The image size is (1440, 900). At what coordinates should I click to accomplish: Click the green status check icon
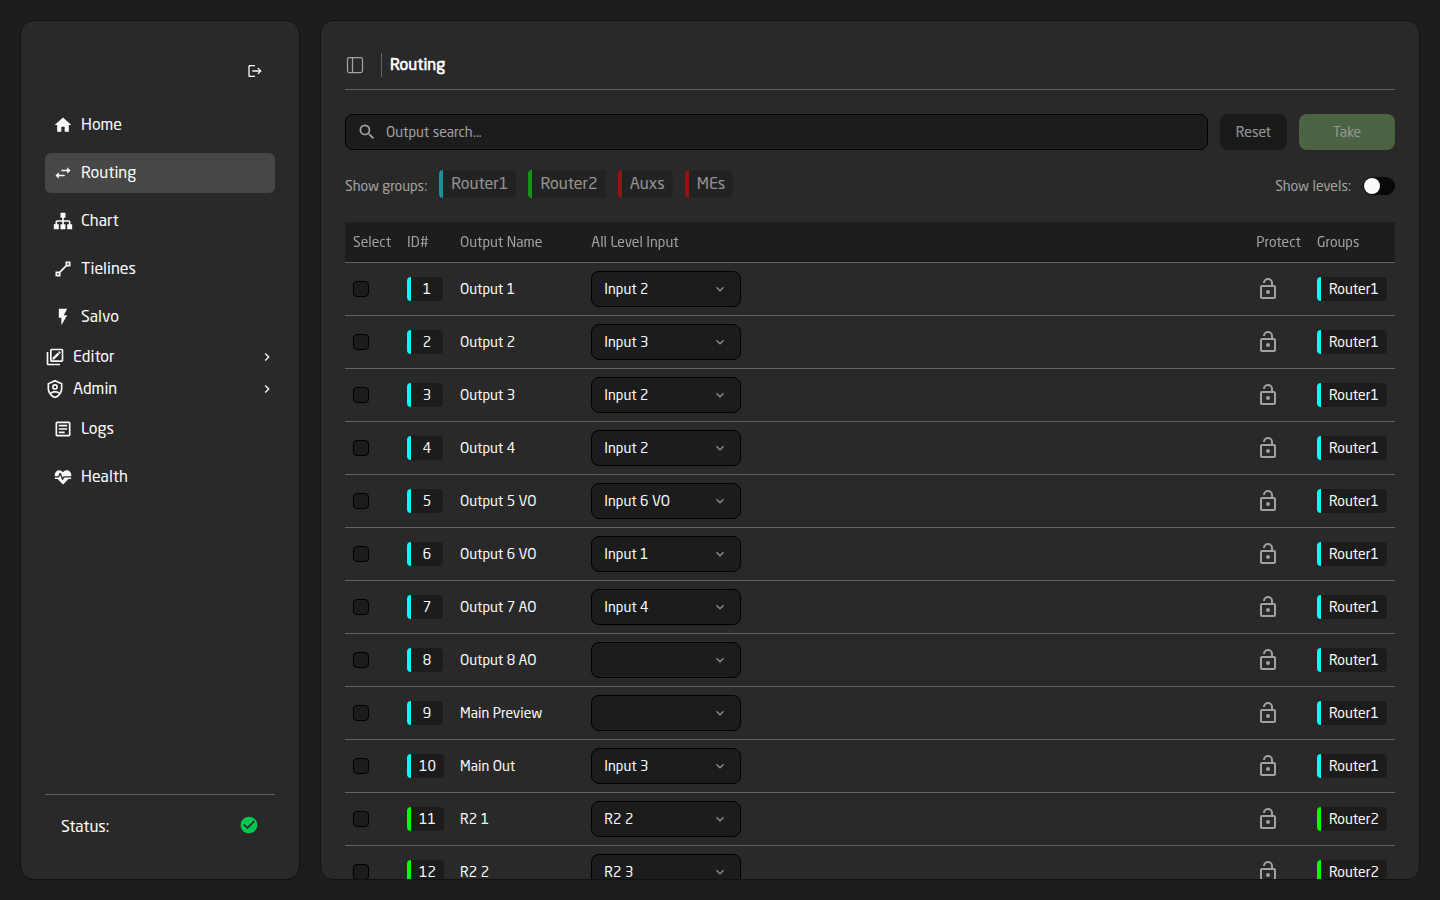coord(249,825)
